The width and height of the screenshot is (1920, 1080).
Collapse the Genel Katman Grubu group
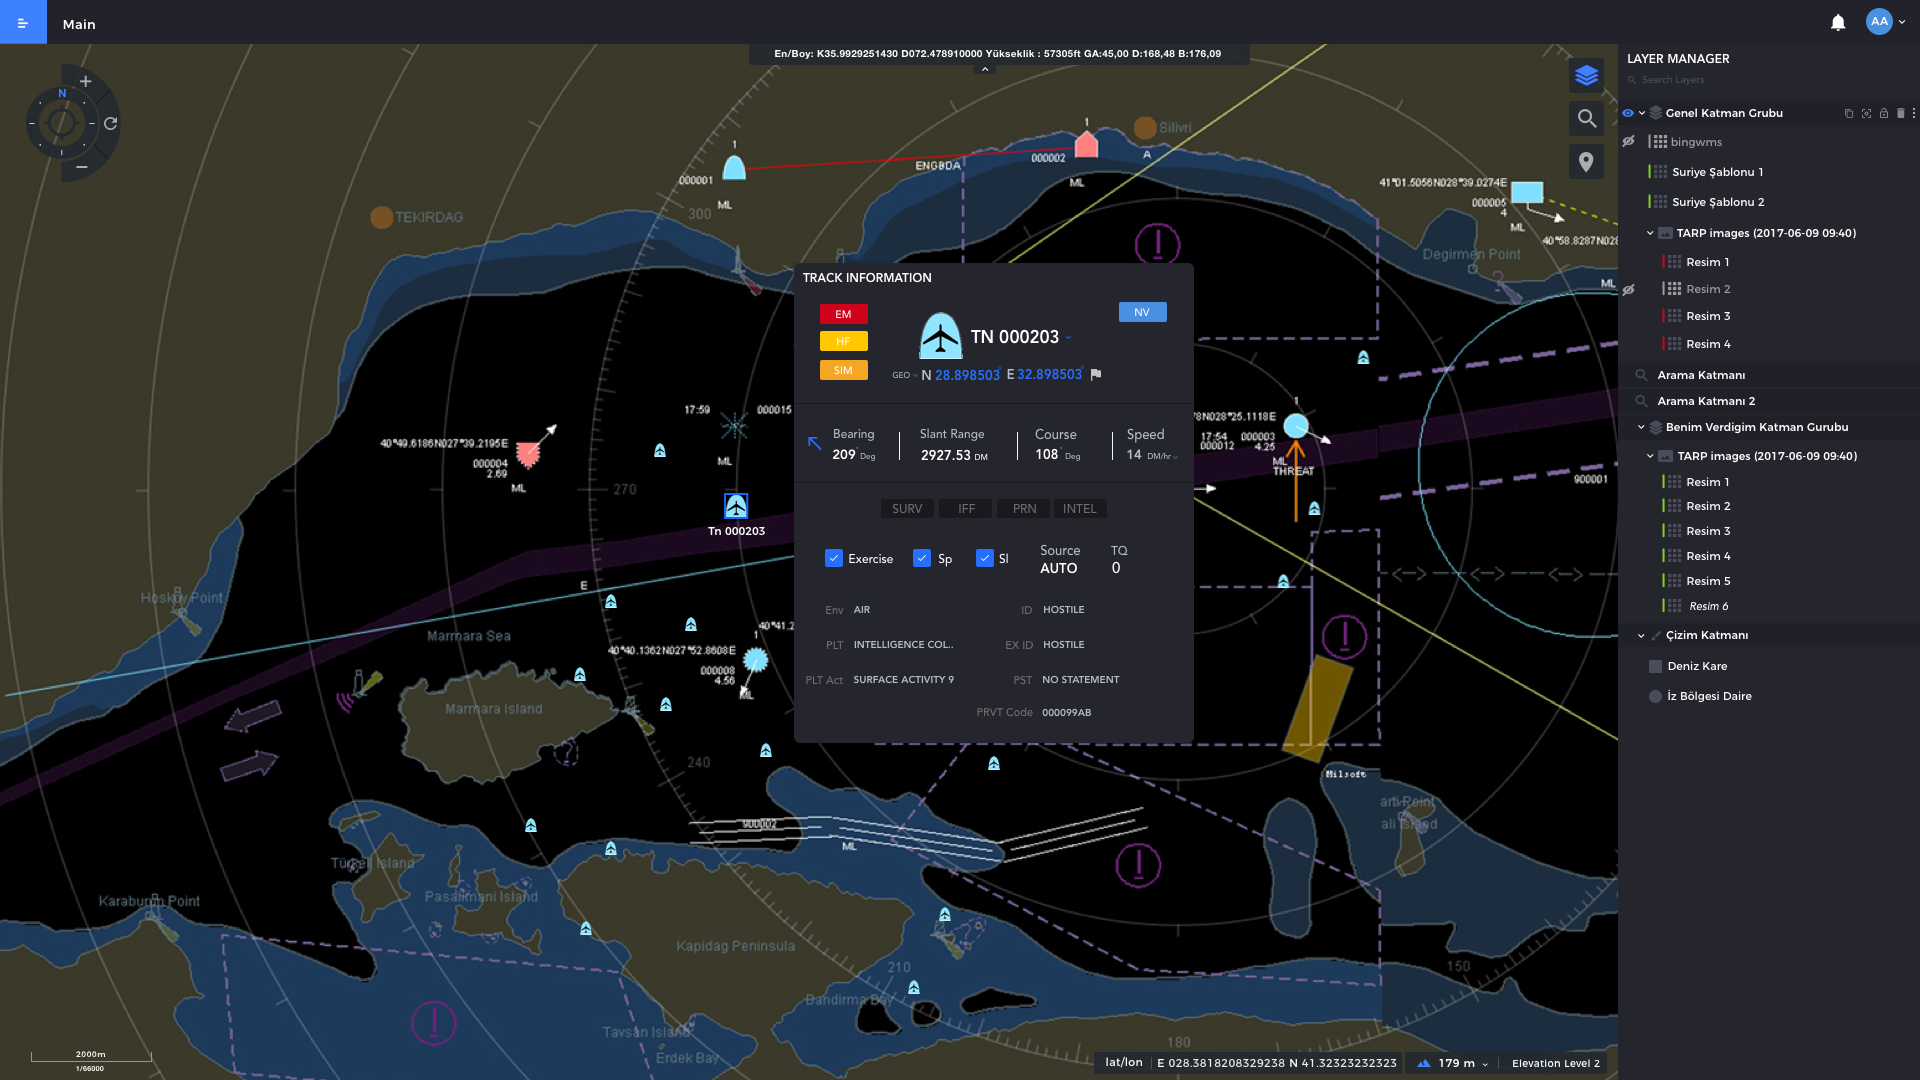[1642, 113]
